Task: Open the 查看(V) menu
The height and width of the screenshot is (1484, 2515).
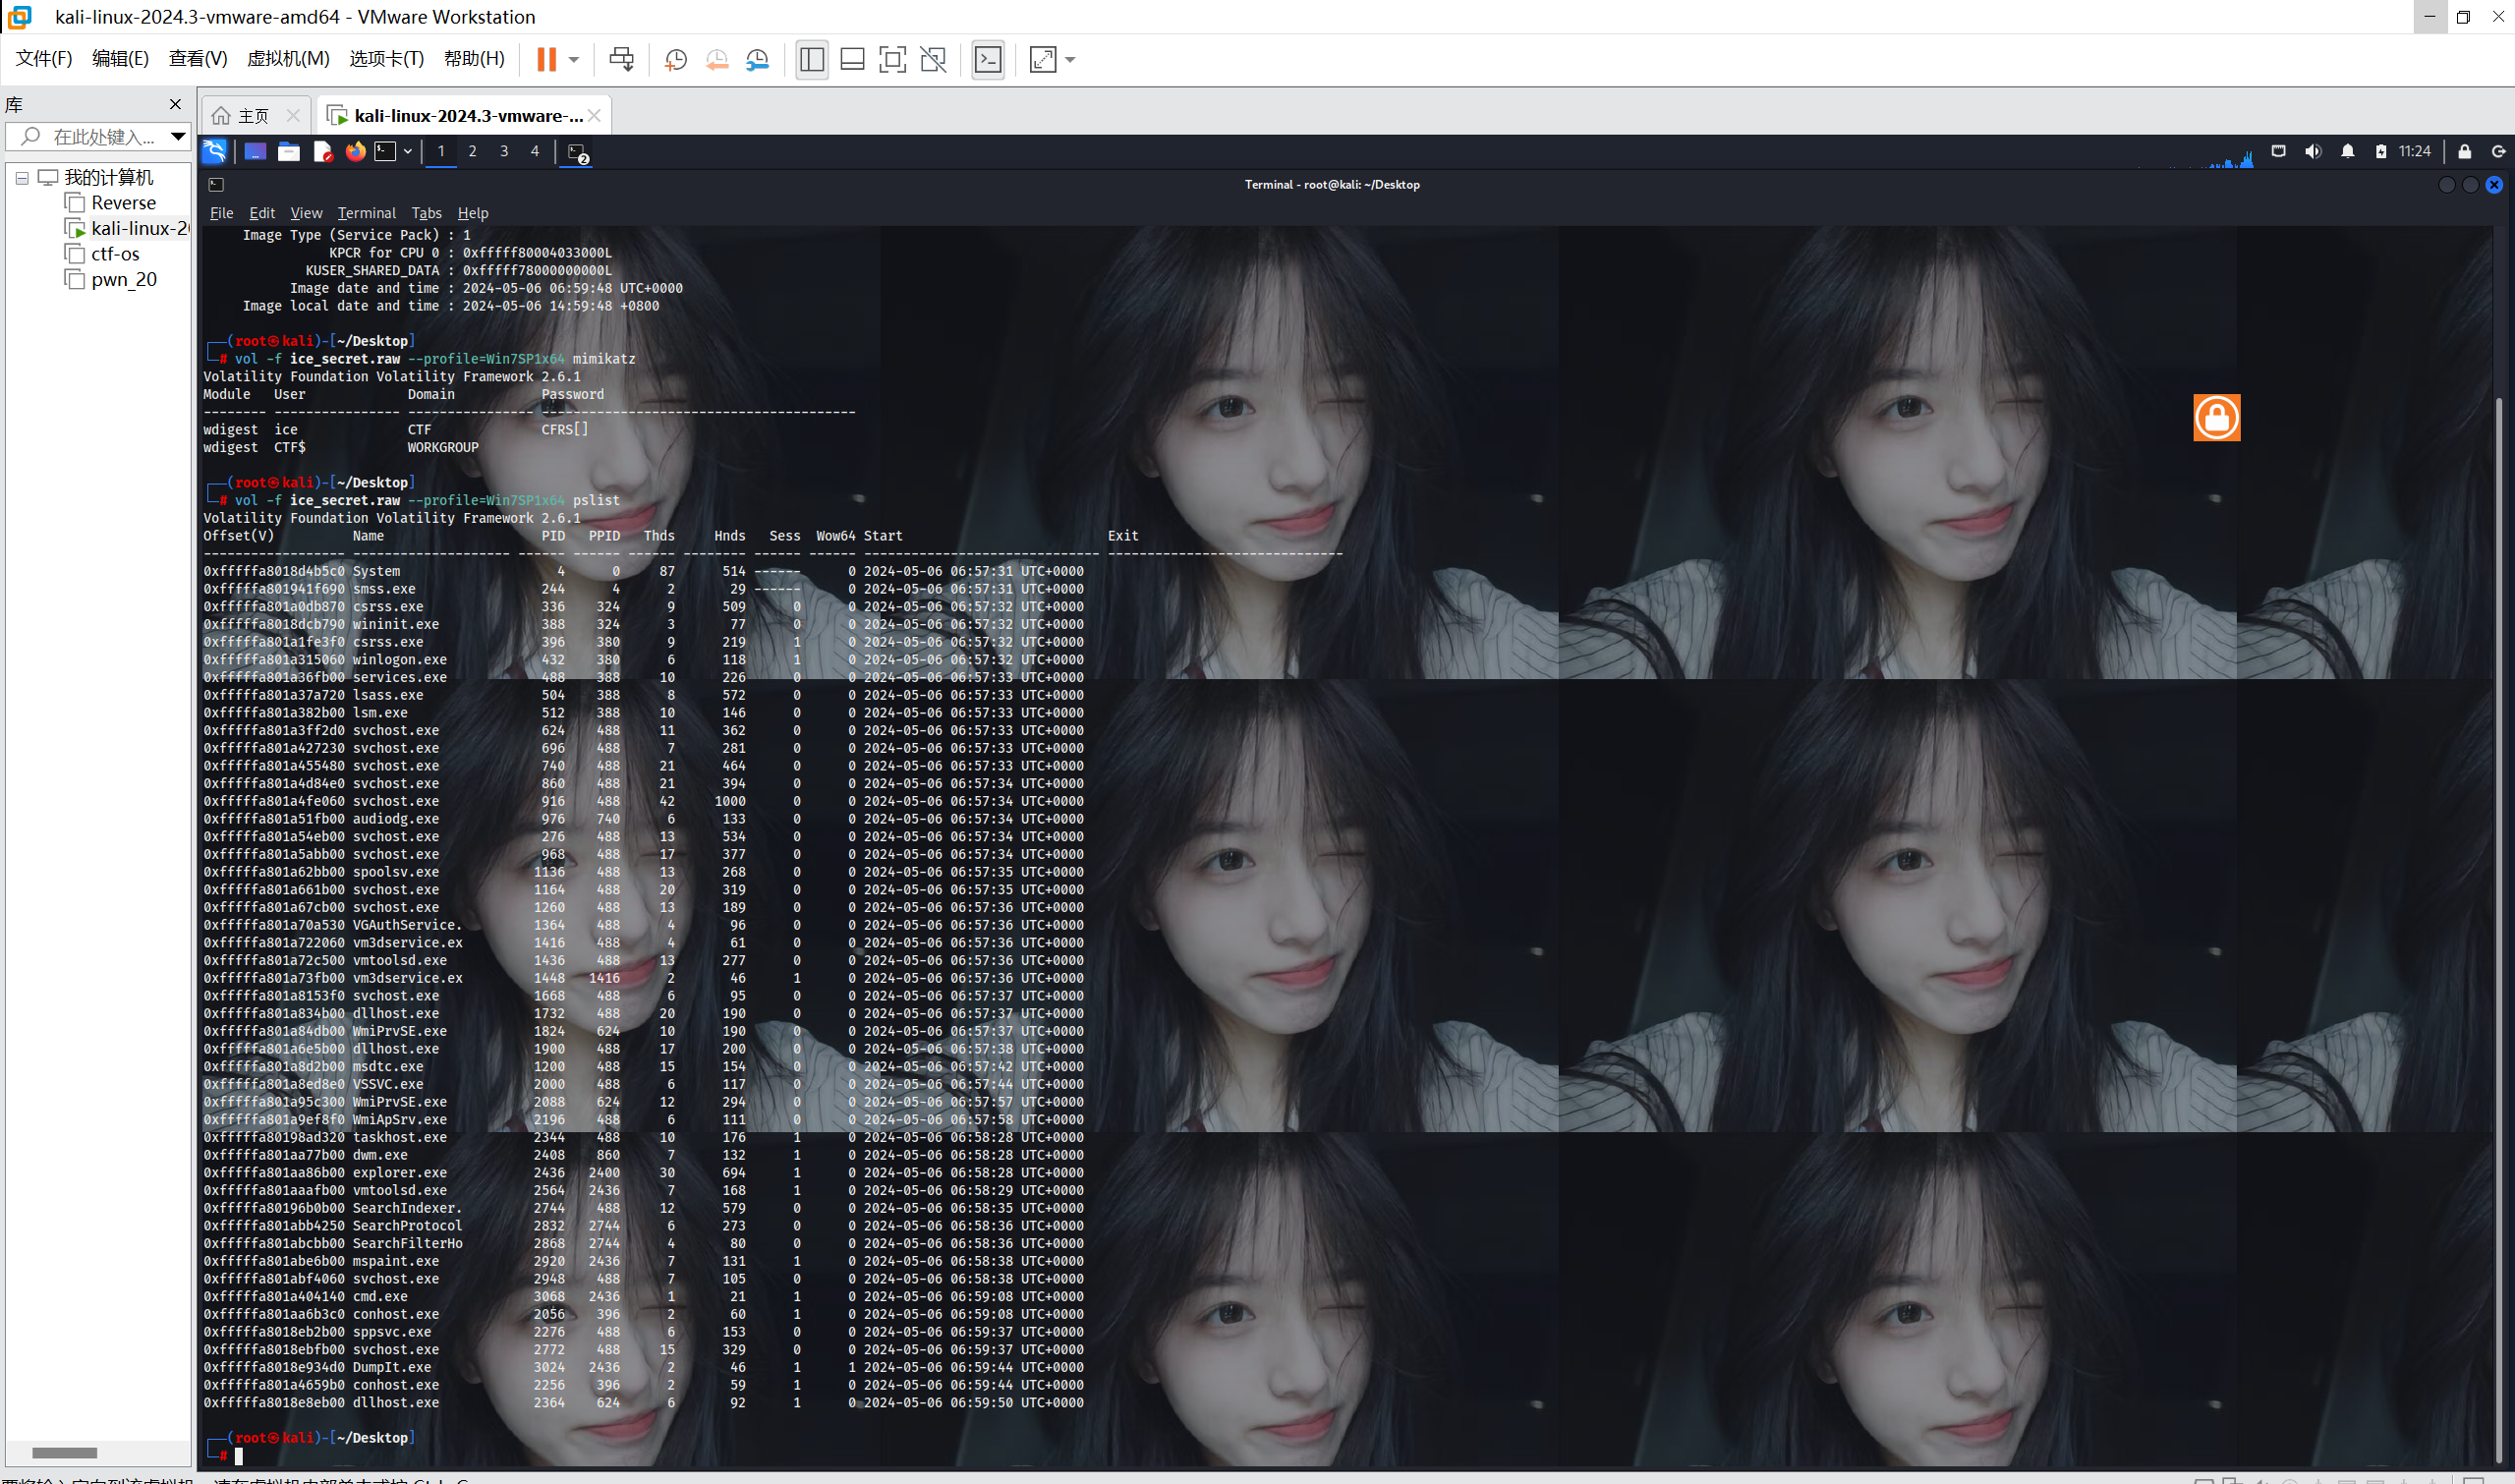Action: 198,59
